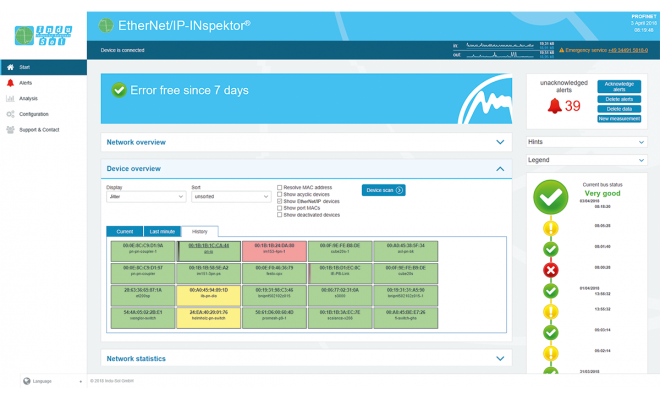Open the Sort dropdown set to unsorted
Screen dimensions: 660x400
click(230, 197)
